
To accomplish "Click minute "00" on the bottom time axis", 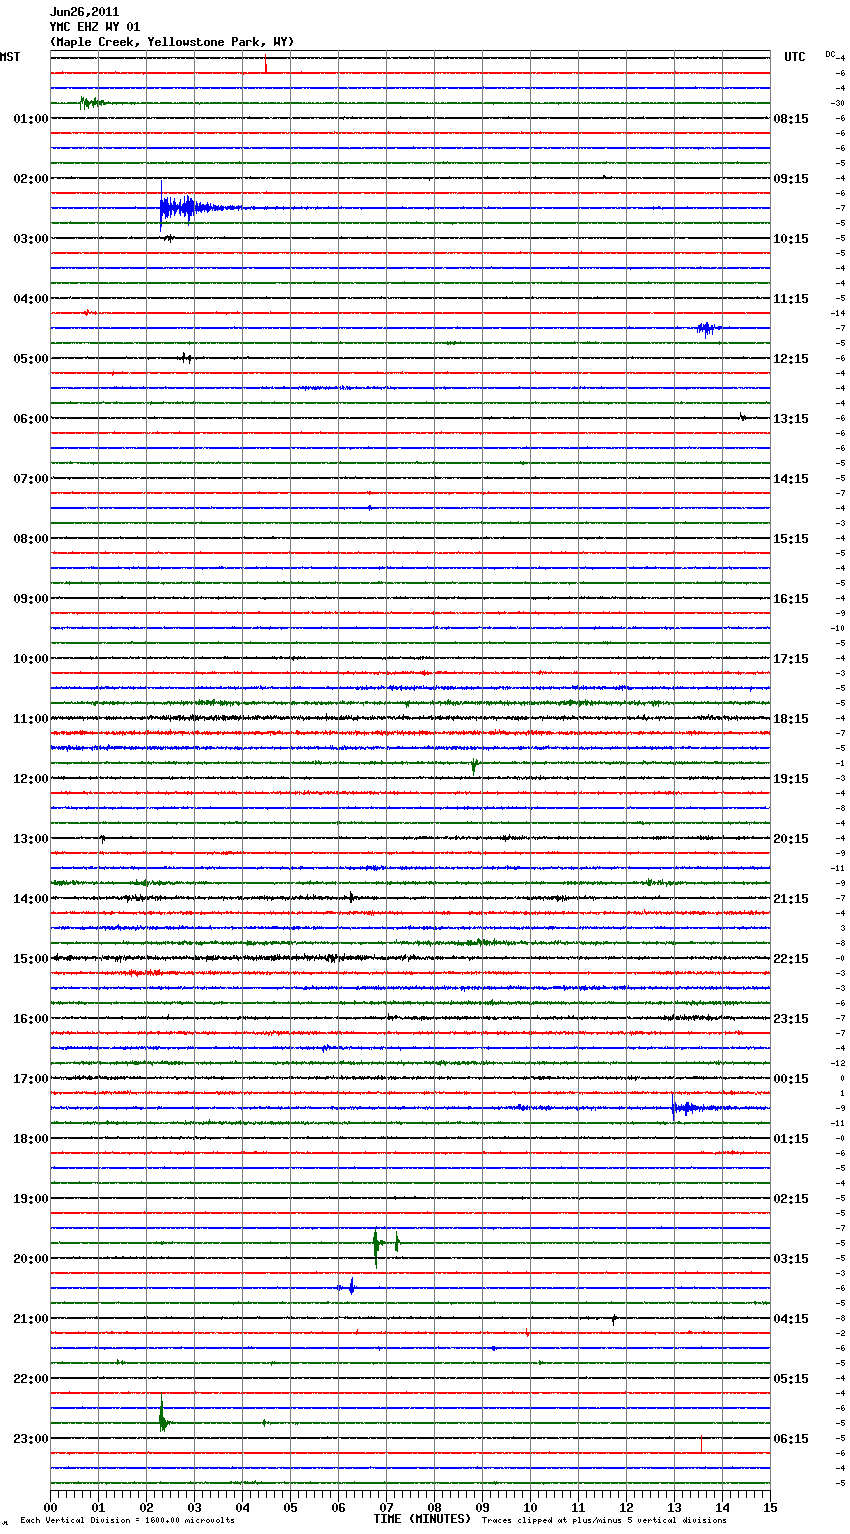I will coord(51,1507).
